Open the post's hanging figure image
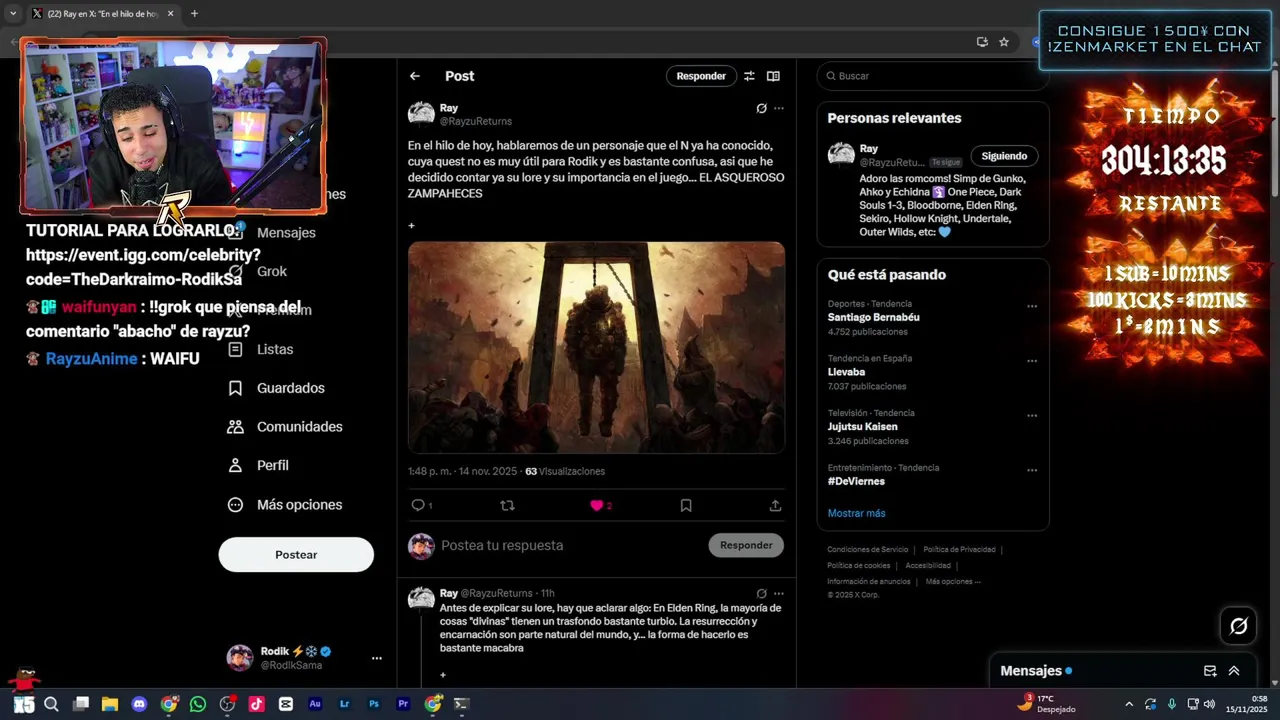This screenshot has width=1280, height=720. click(x=596, y=347)
